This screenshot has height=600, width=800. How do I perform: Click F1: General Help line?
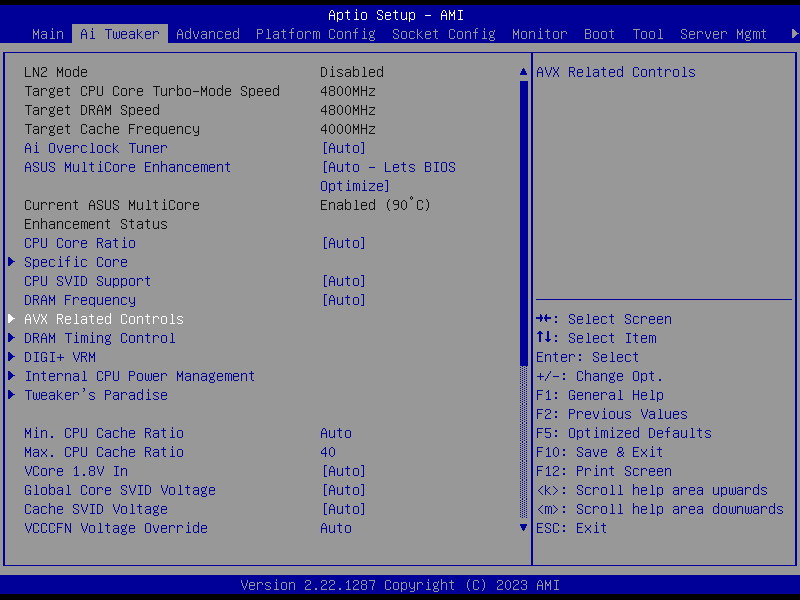pos(600,395)
